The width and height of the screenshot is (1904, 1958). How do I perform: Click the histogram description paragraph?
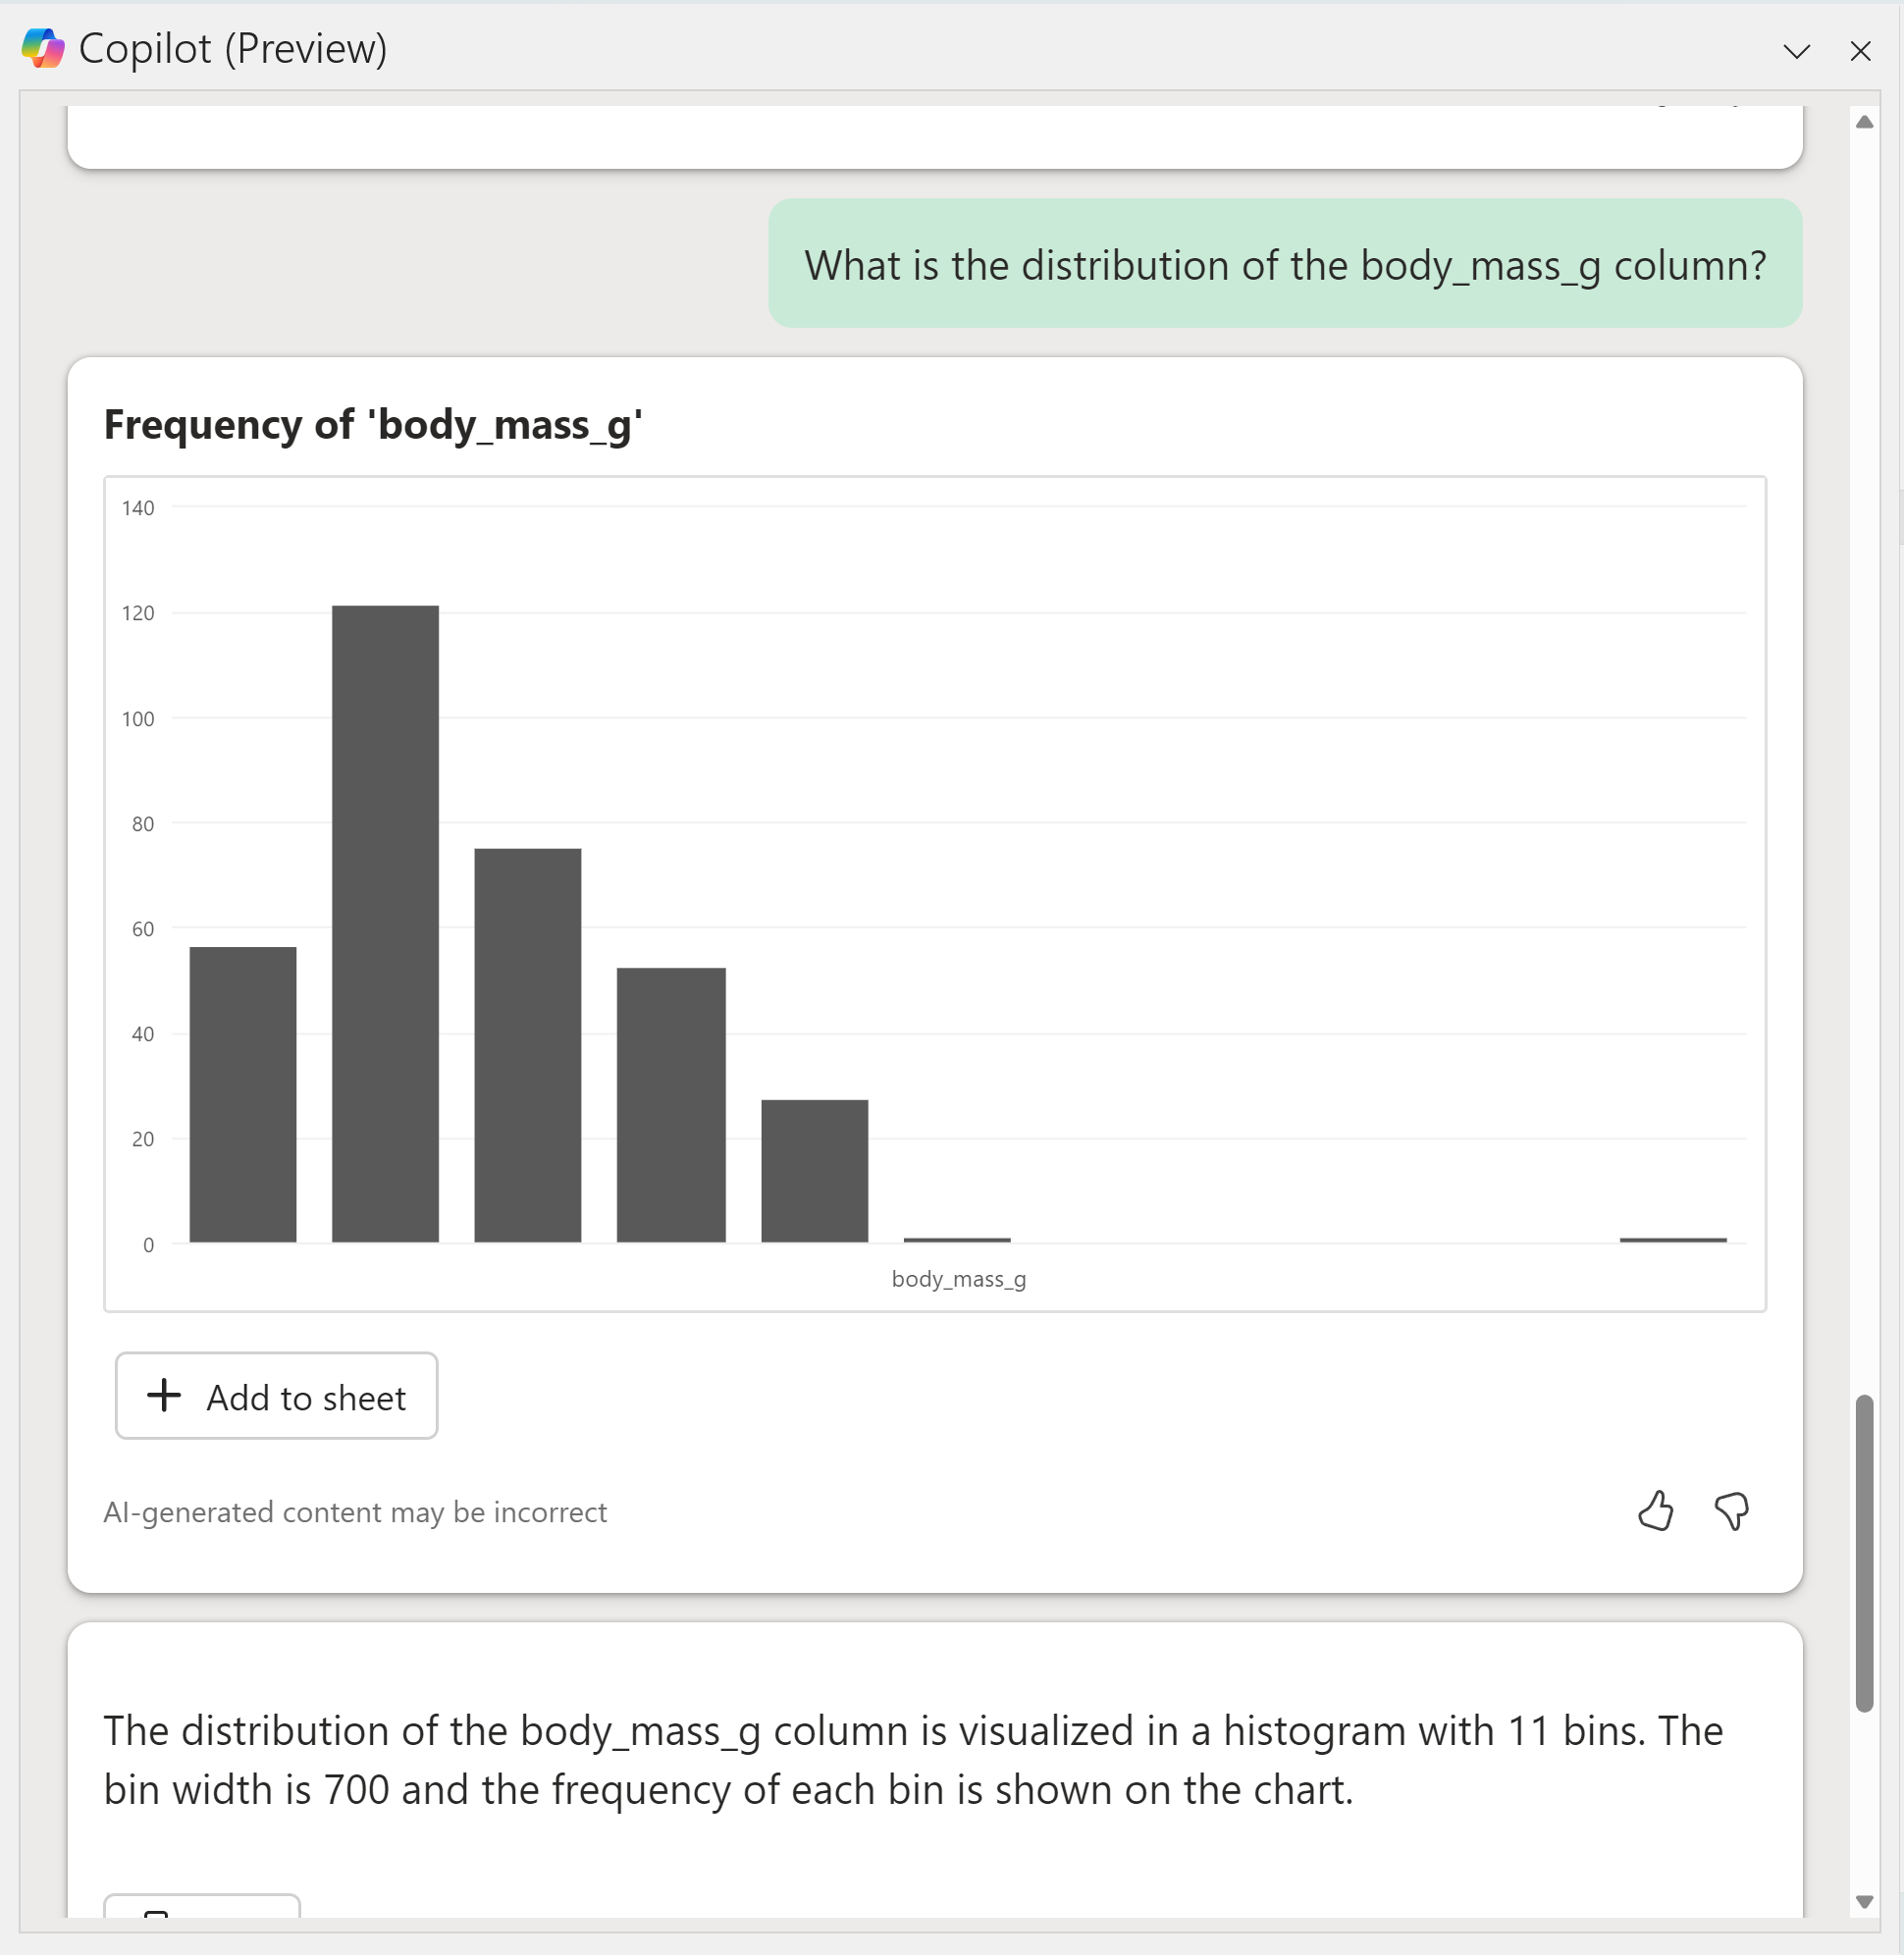pos(913,1760)
